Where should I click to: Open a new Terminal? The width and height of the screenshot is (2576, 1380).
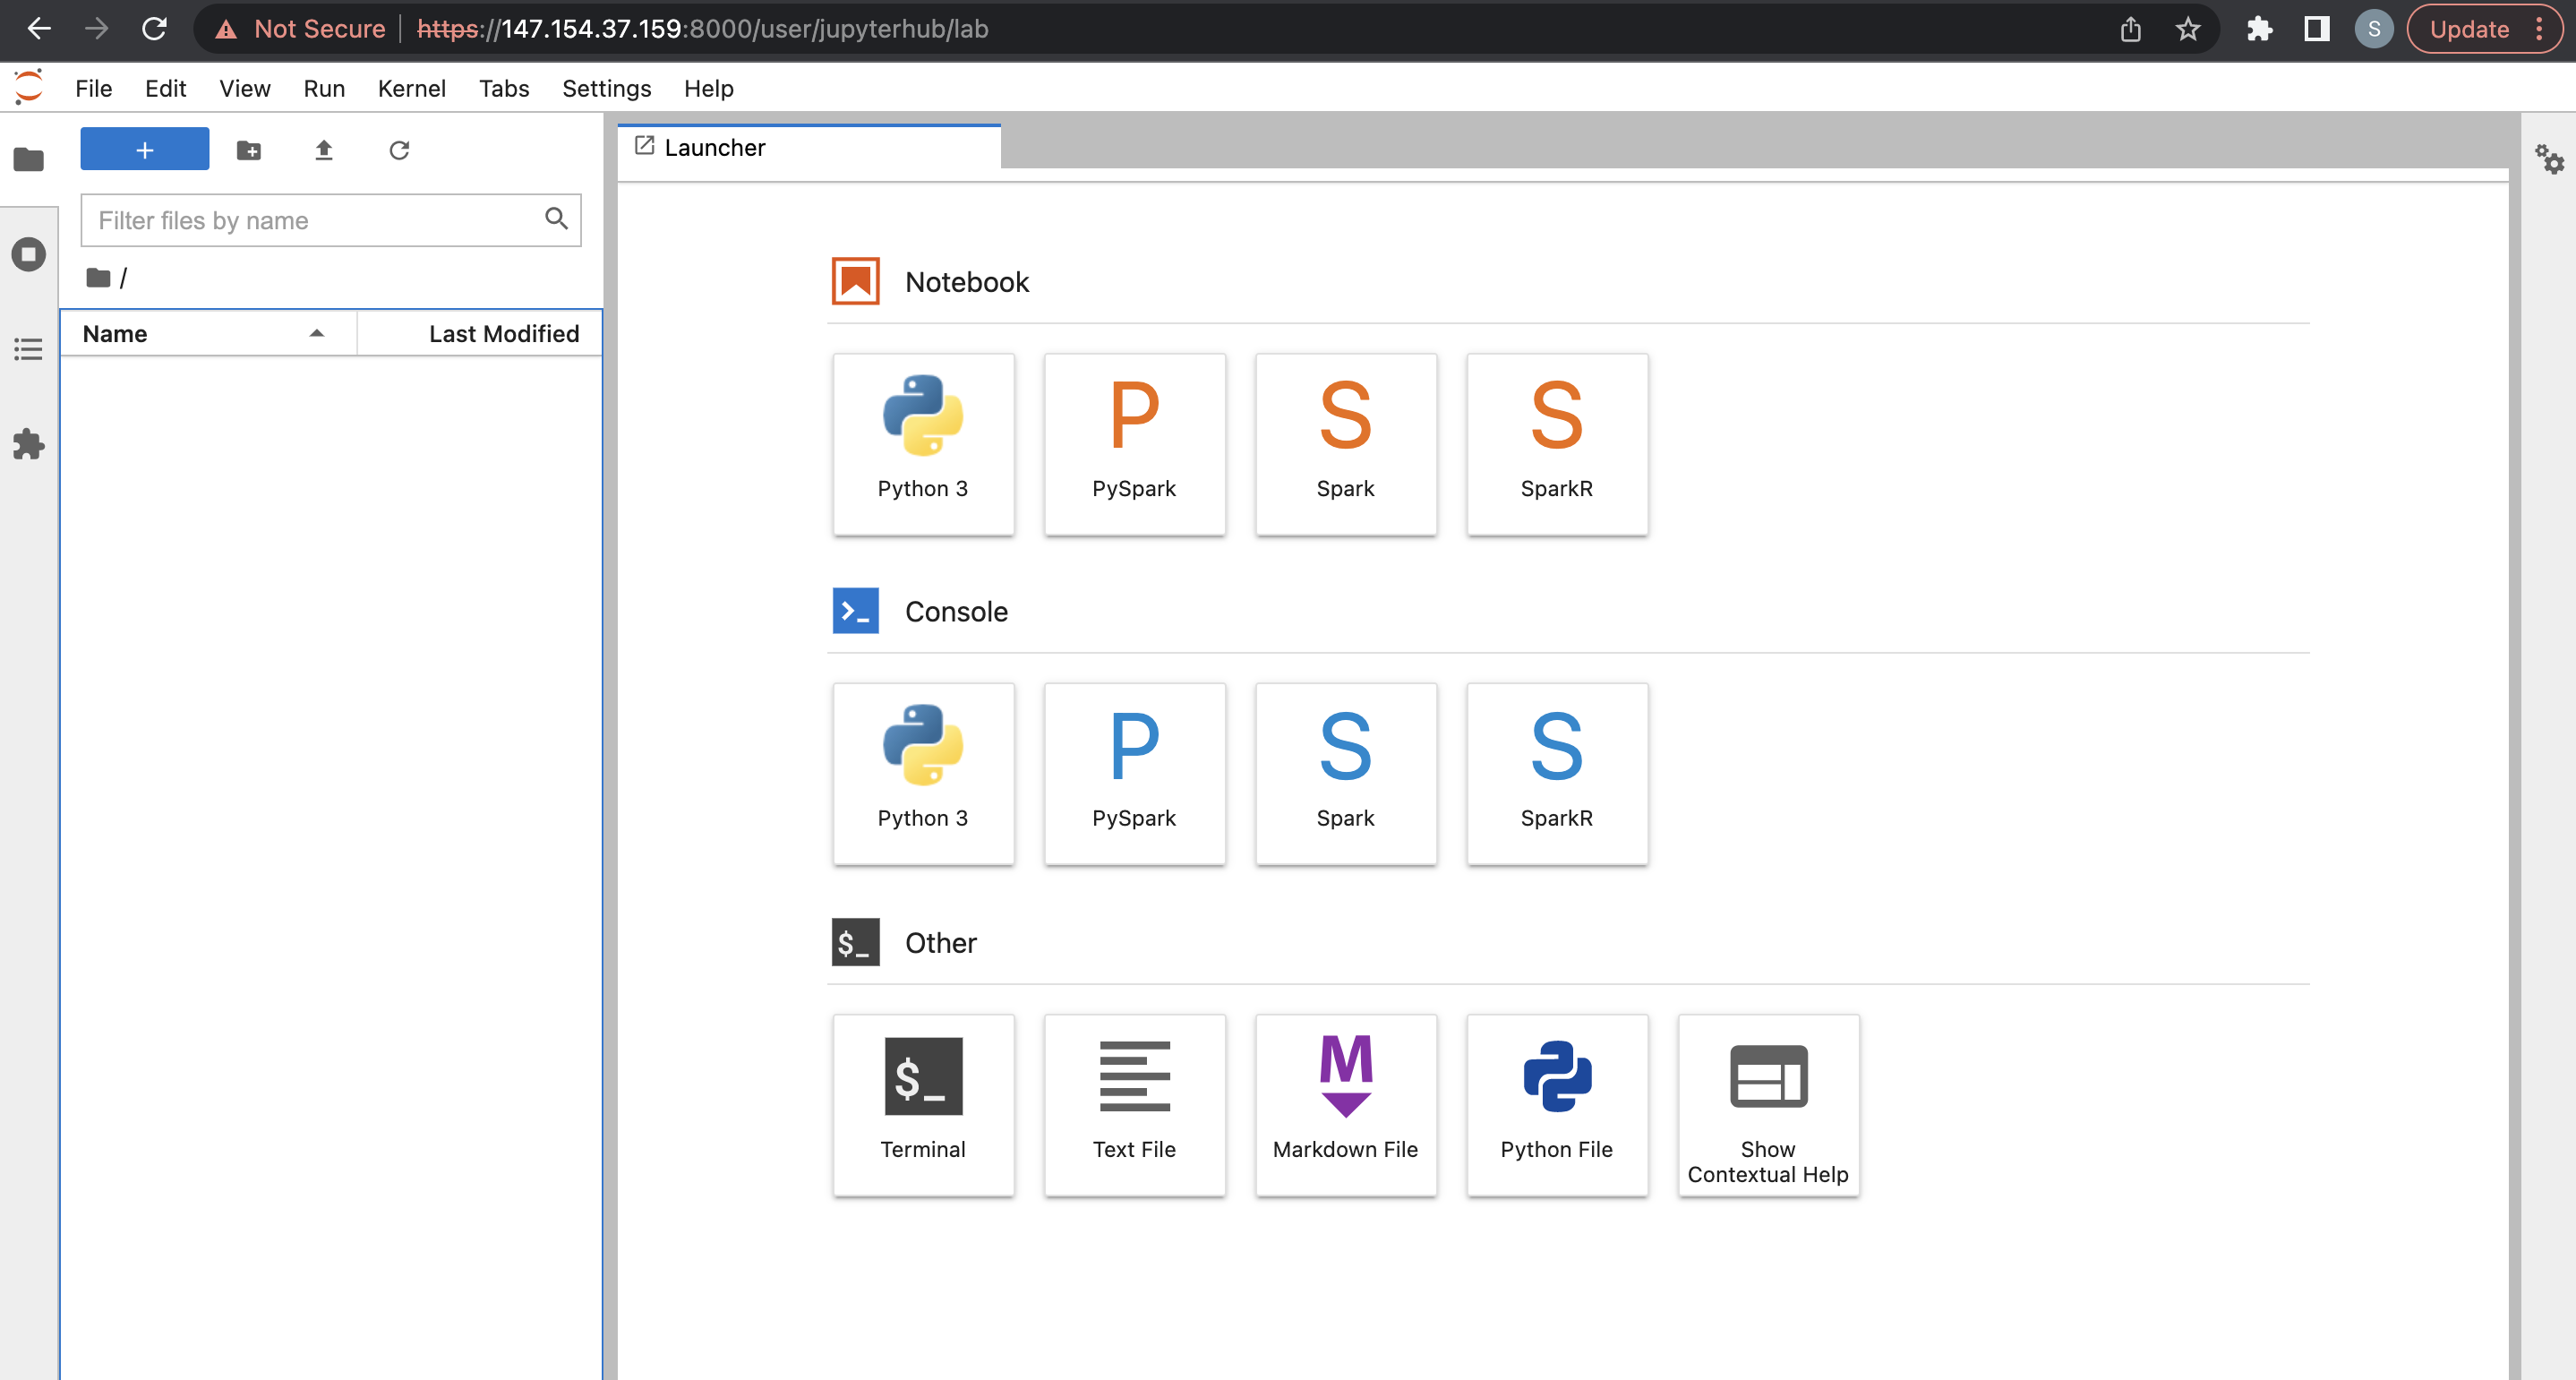tap(923, 1104)
